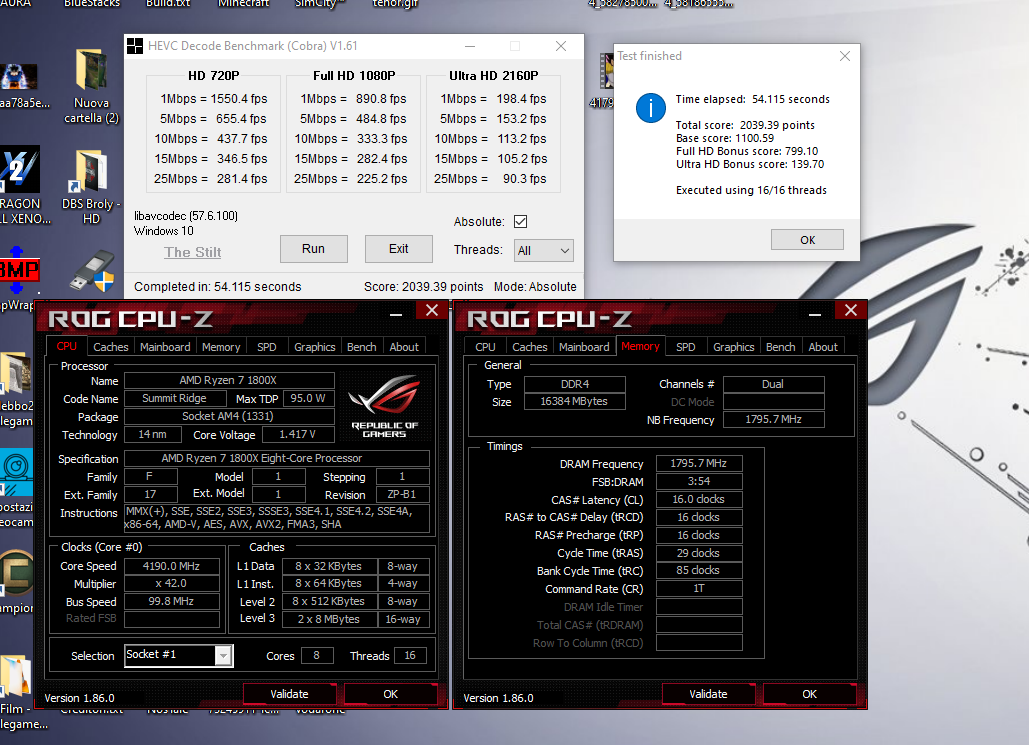Viewport: 1029px width, 745px height.
Task: Open SPD tab in left CPU-Z window
Action: (x=266, y=347)
